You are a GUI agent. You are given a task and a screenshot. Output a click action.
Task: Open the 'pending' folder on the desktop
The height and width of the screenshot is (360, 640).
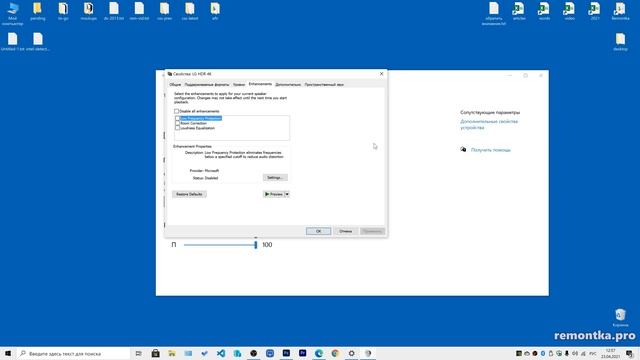tap(38, 11)
